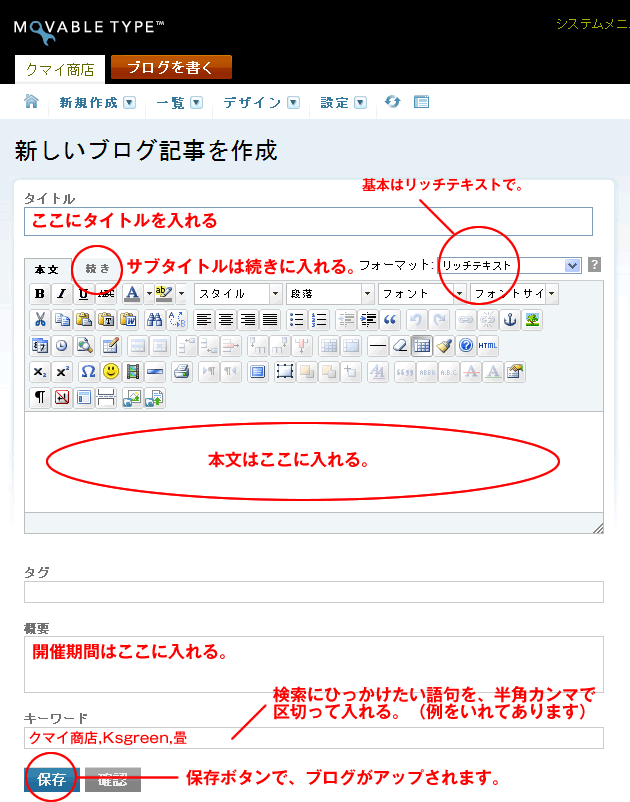This screenshot has height=802, width=630.
Task: Expand the highlight color picker arrow
Action: coord(181,294)
